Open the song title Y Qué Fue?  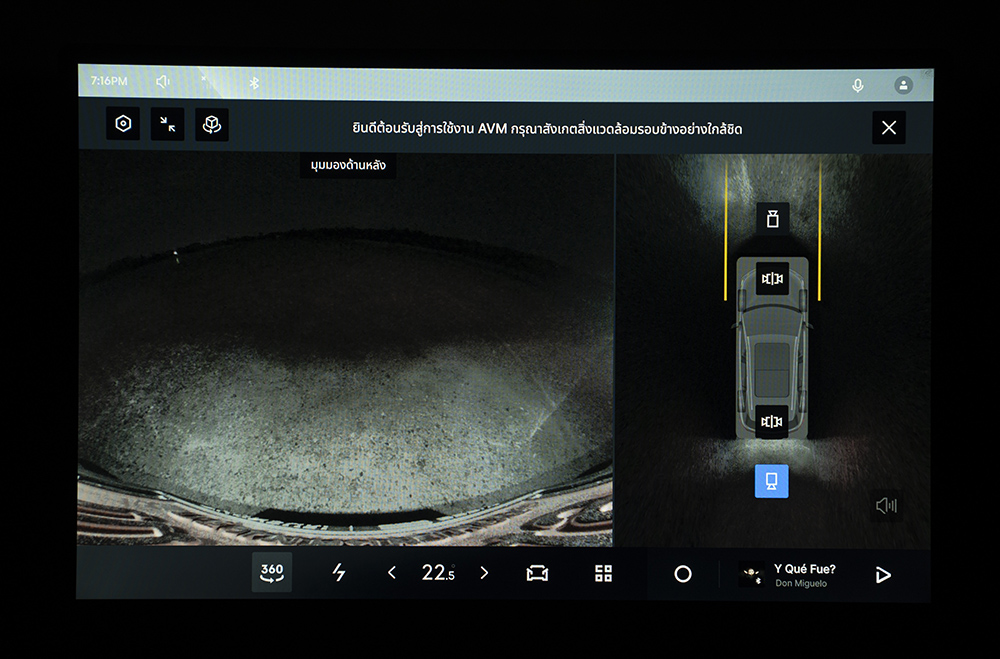point(805,569)
